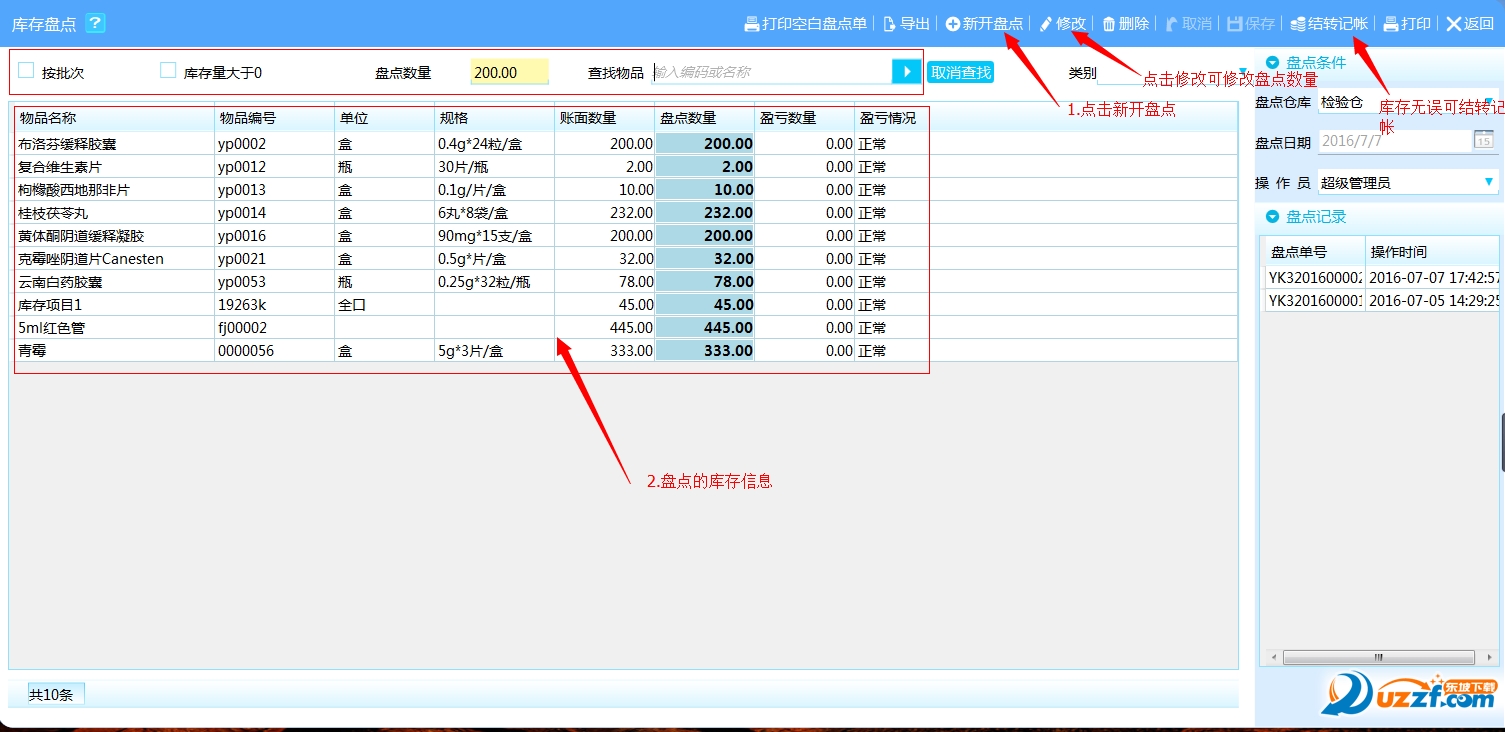
Task: Select the 克霉唑阴道片Canesten row
Action: [625, 259]
